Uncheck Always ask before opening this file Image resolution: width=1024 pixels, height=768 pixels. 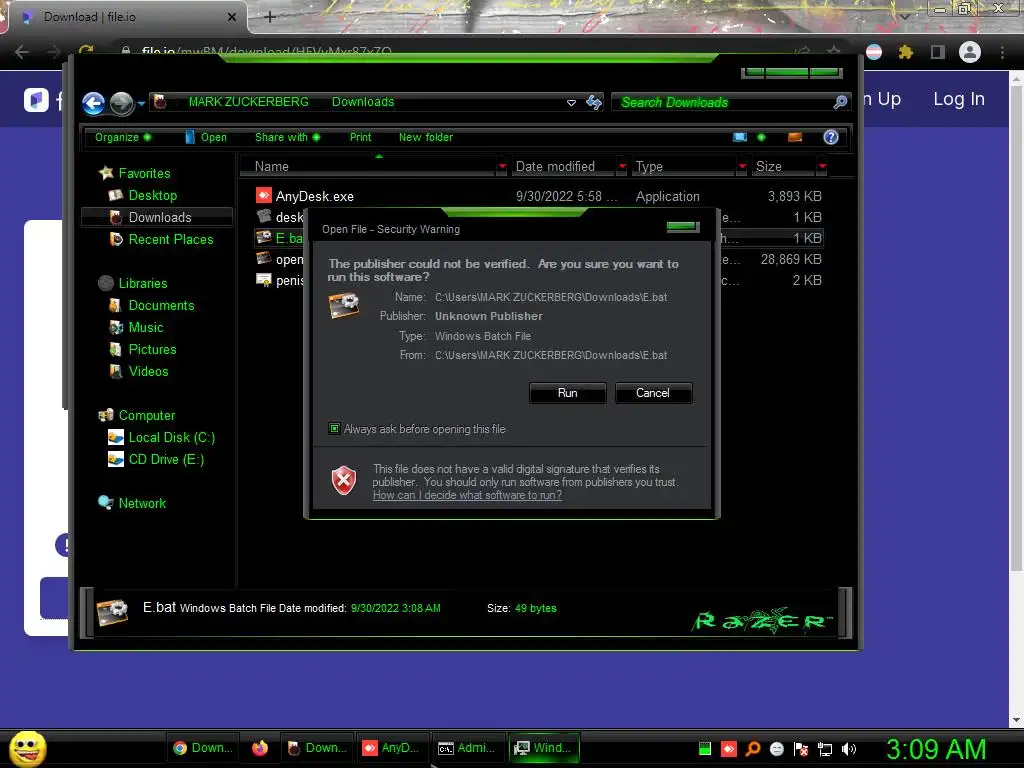pos(334,429)
